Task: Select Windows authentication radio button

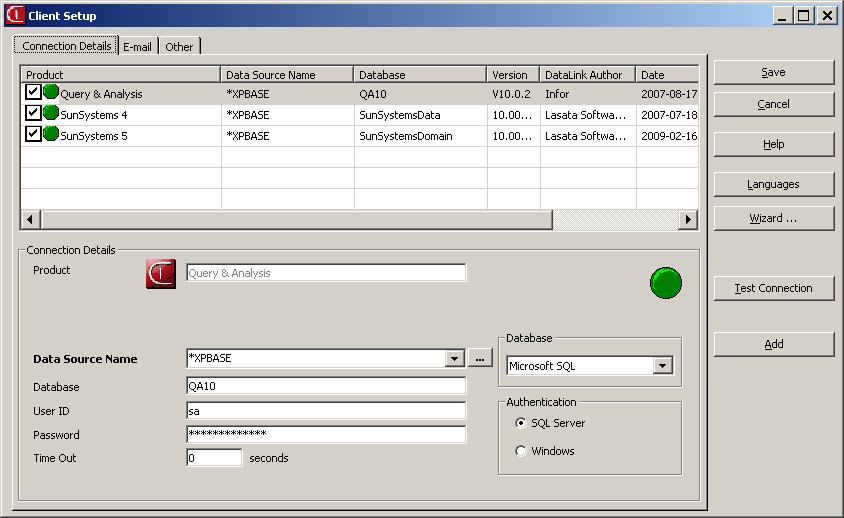Action: 520,451
